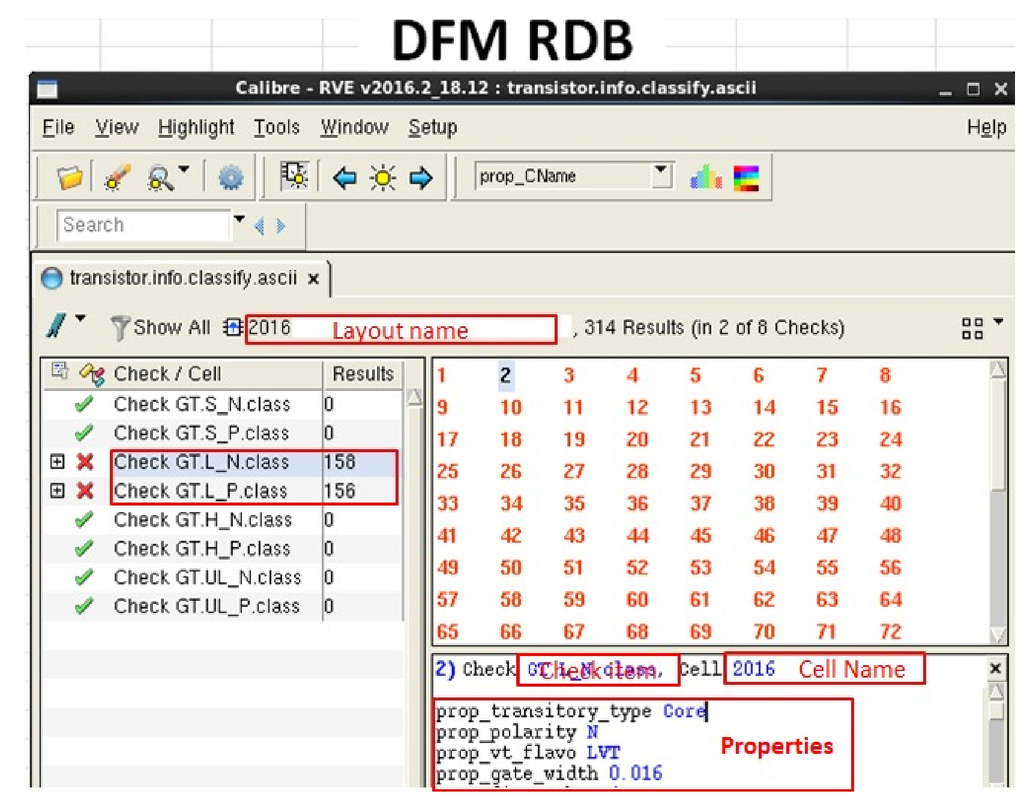Viewport: 1033px width, 803px height.
Task: Select result number 1
Action: coord(441,375)
